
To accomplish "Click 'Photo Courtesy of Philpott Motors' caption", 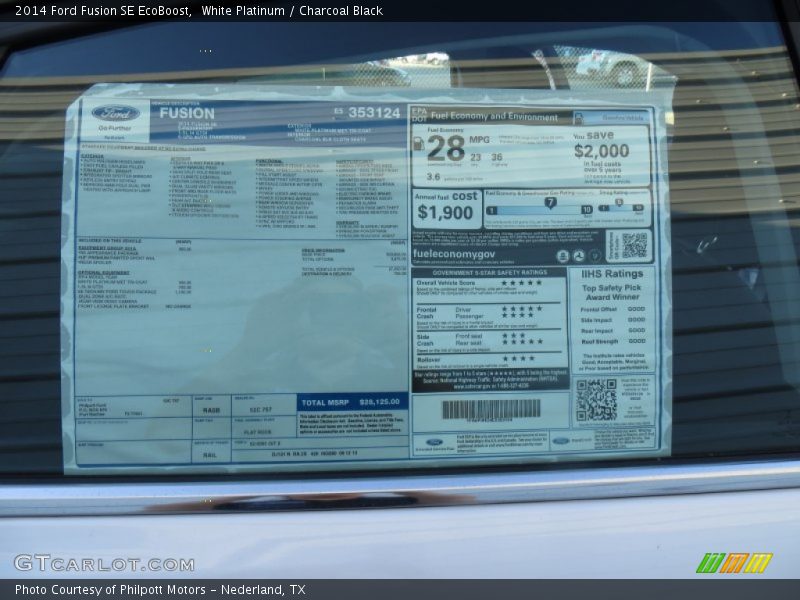I will pyautogui.click(x=110, y=590).
